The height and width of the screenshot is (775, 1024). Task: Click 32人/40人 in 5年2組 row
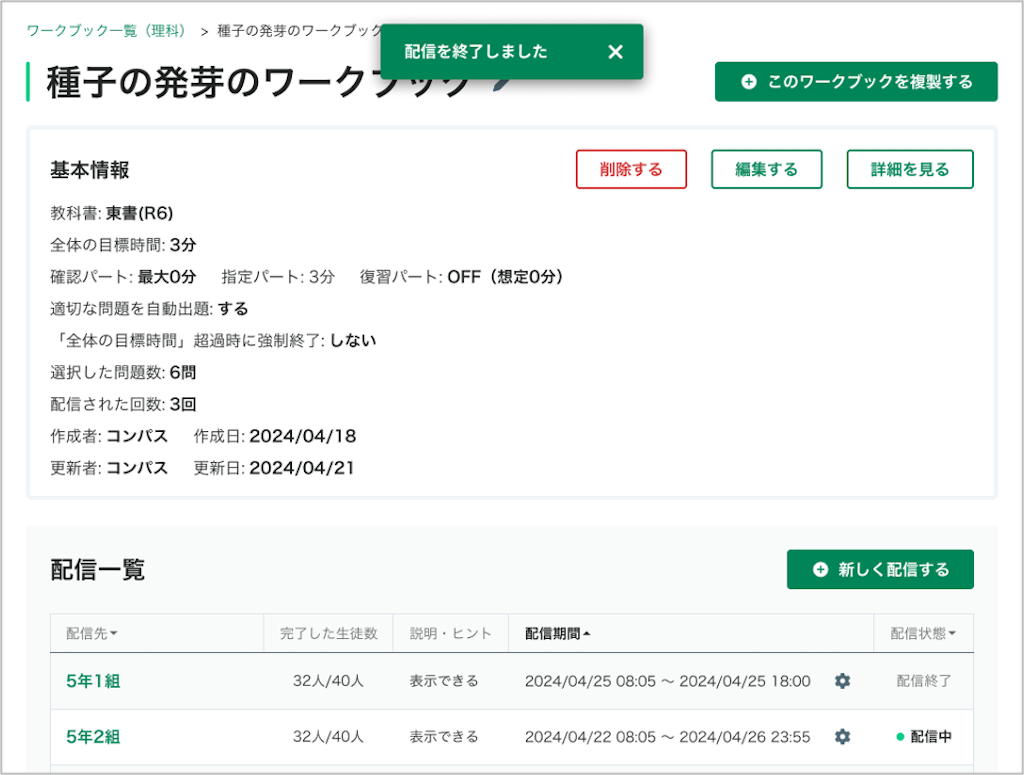click(328, 736)
